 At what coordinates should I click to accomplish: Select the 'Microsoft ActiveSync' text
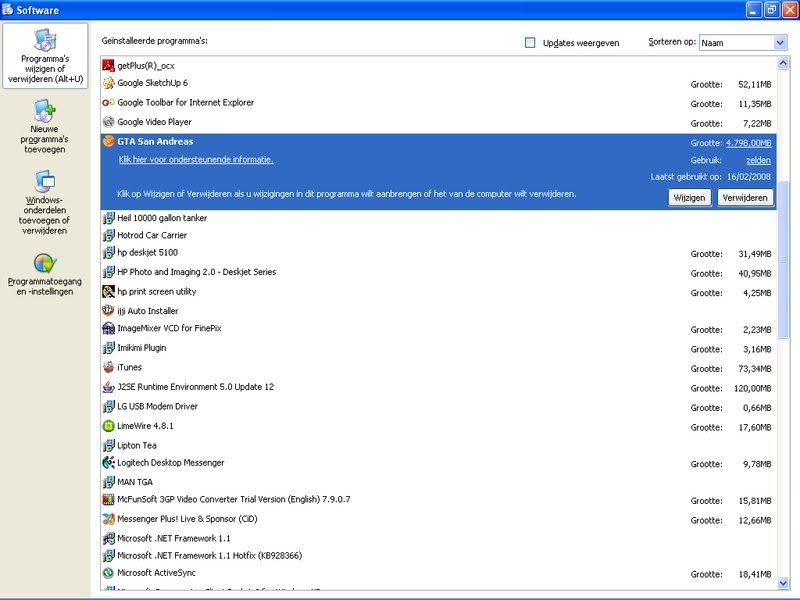pos(157,573)
